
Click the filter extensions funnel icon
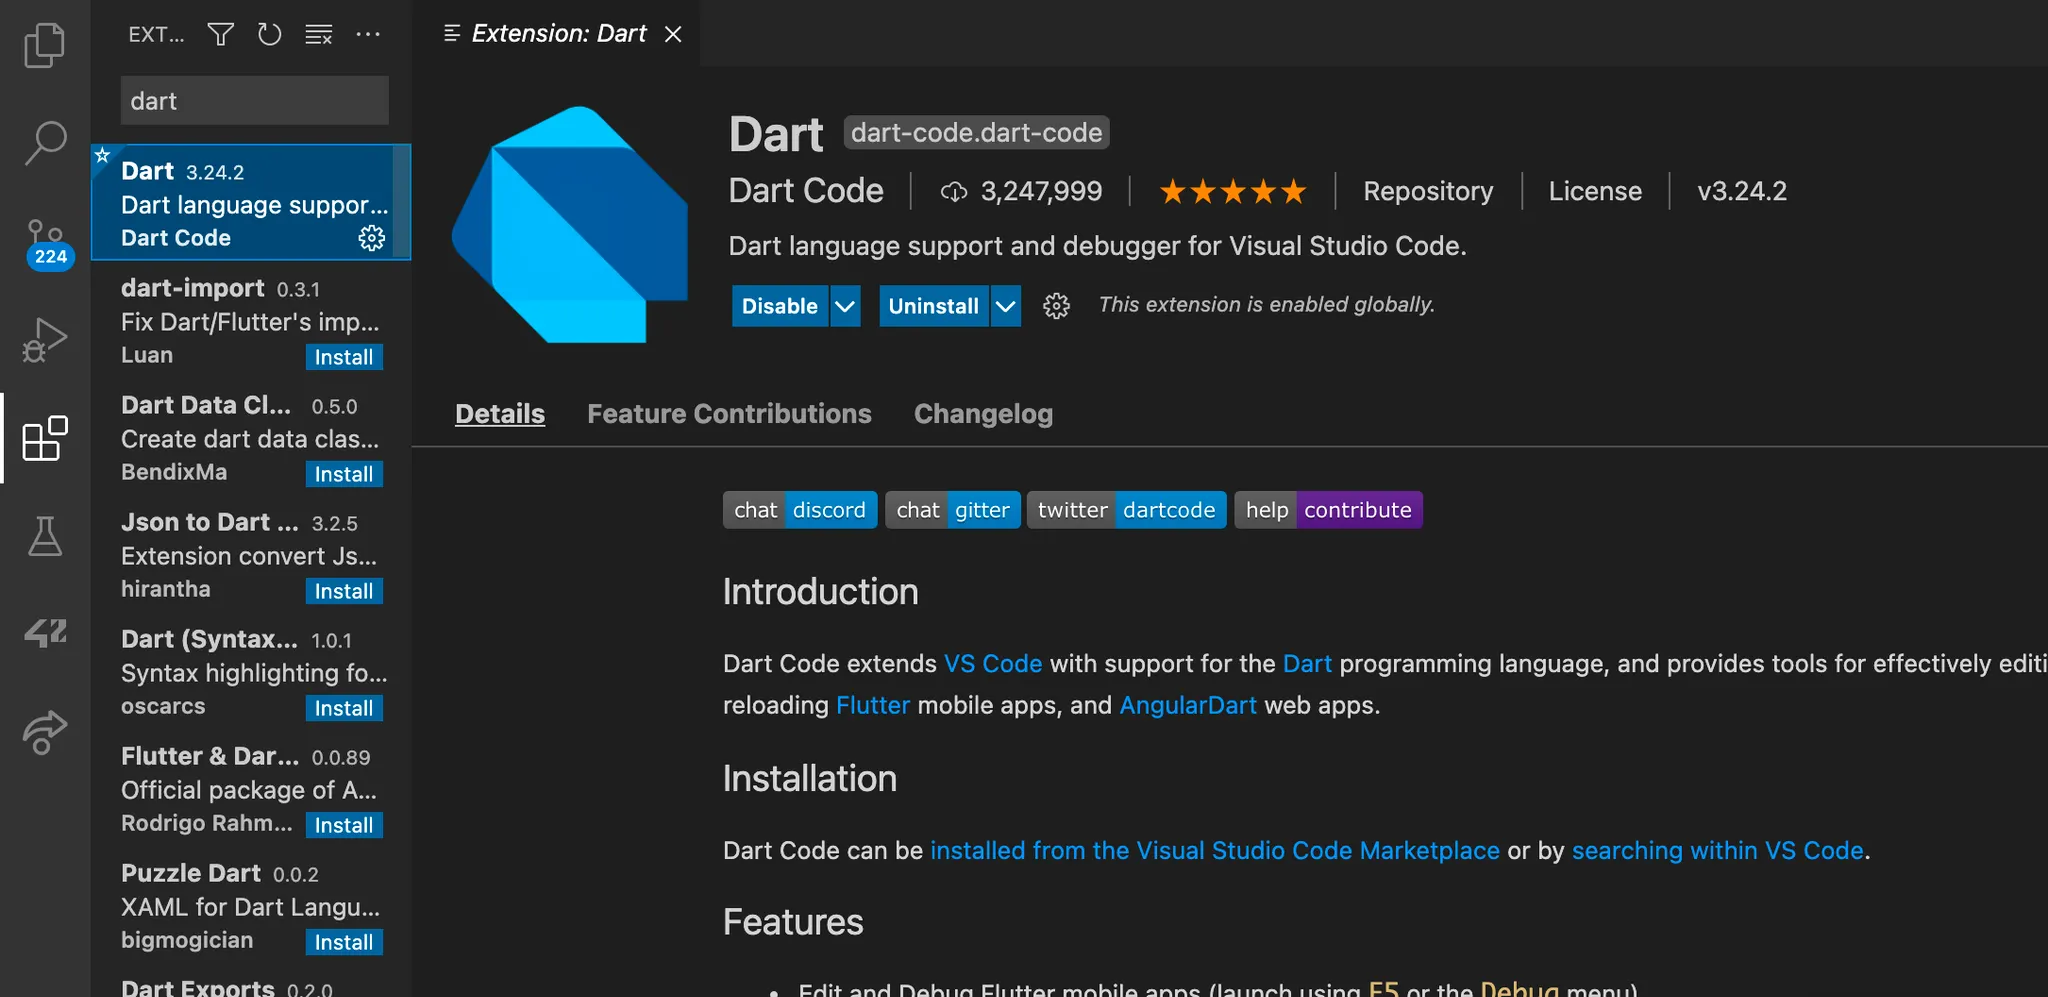tap(220, 35)
